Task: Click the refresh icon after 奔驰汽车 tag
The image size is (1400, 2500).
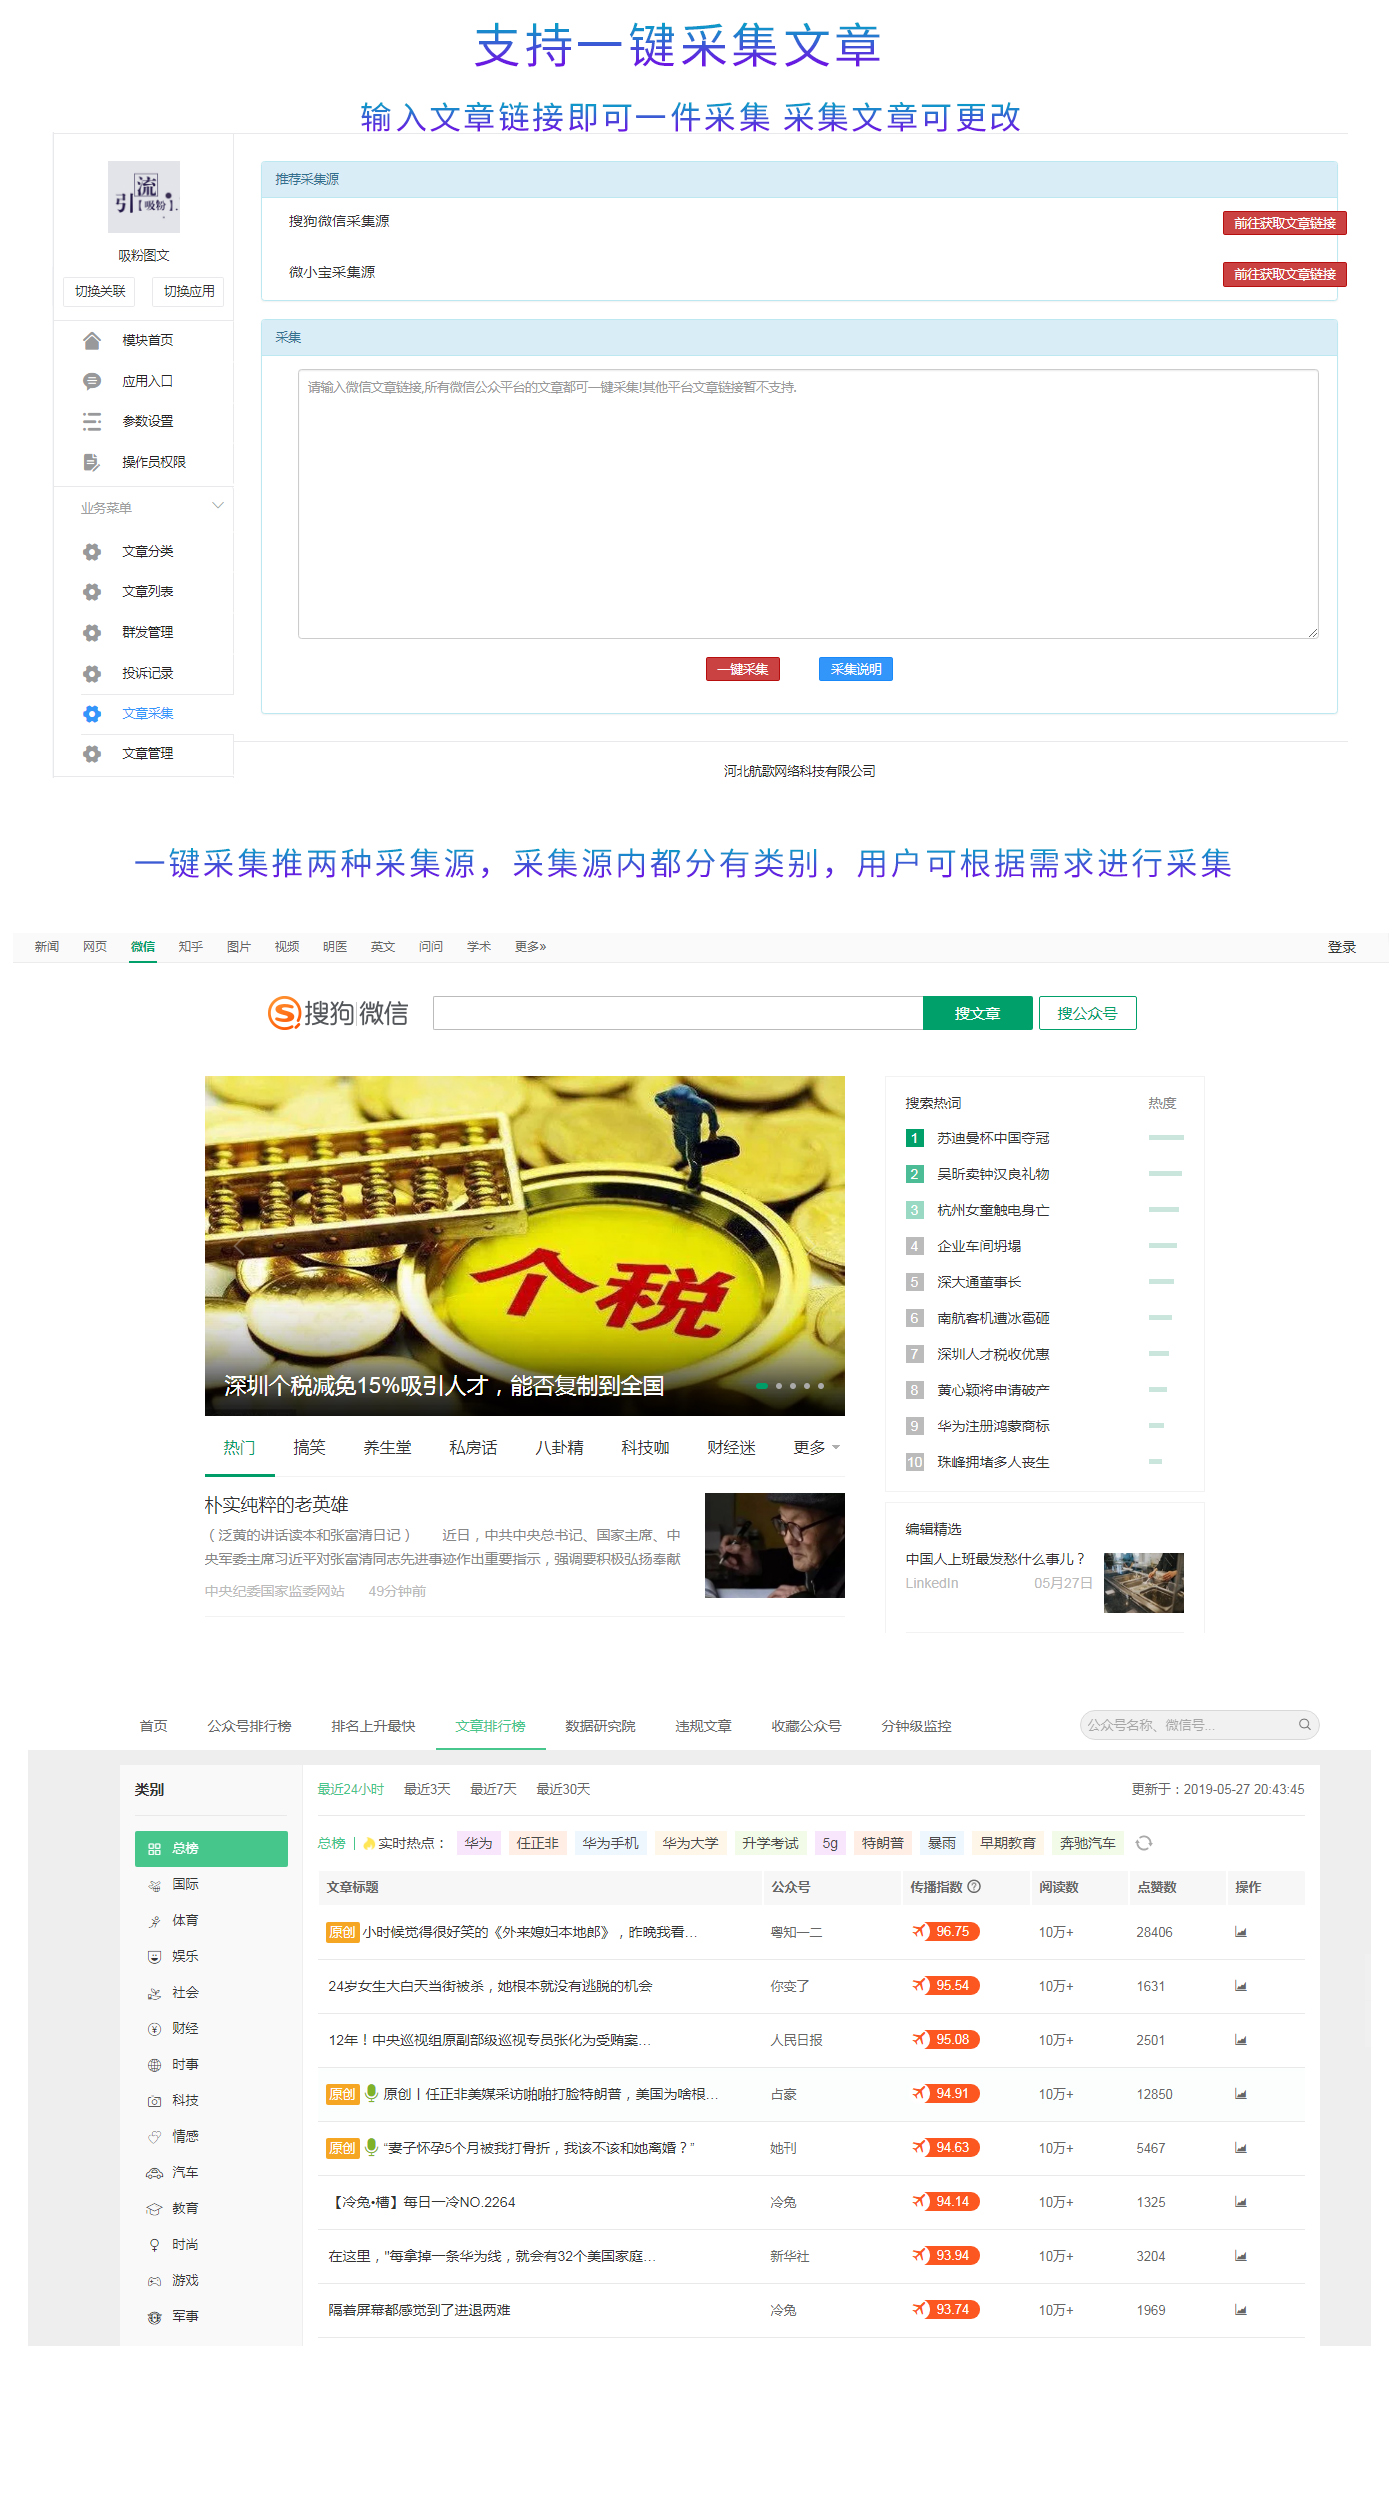Action: point(1144,1843)
